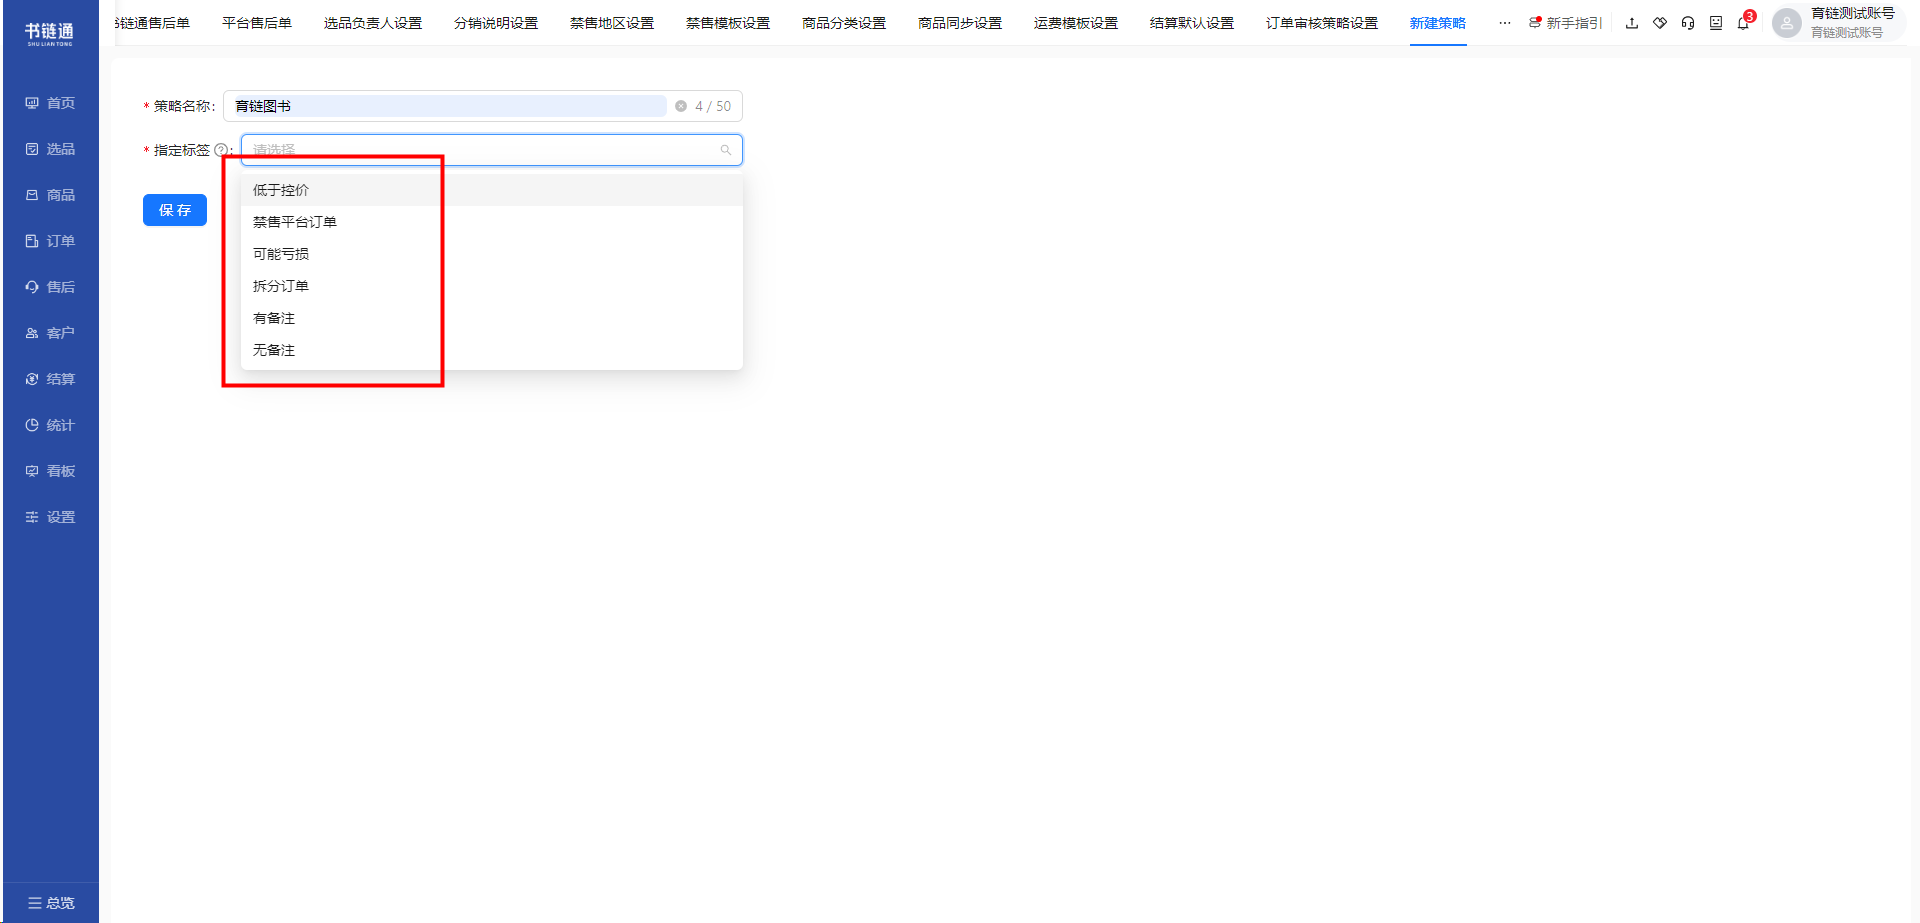Click the user avatar icon

coord(1787,23)
